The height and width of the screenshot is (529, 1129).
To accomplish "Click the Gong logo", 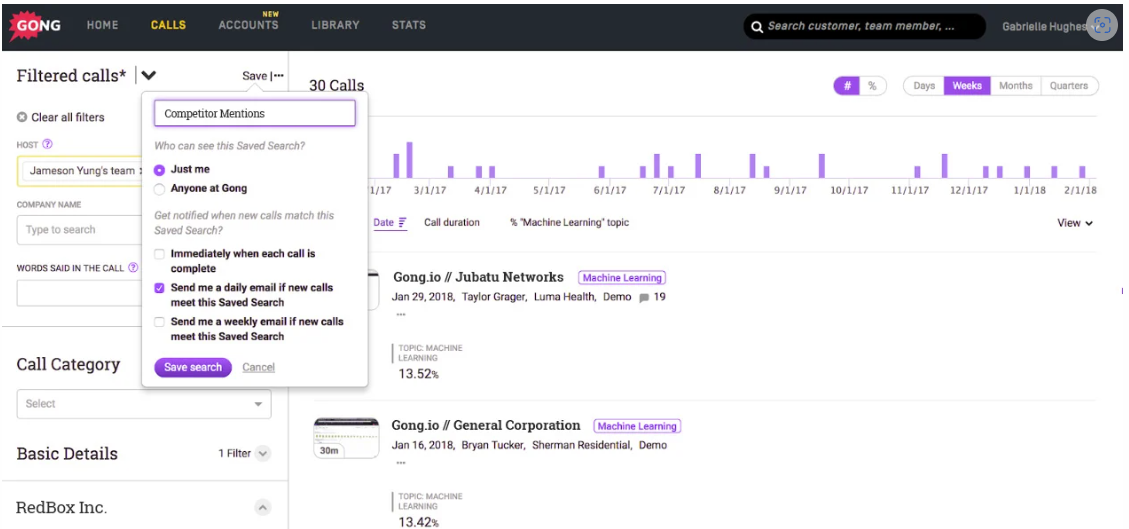I will (34, 25).
